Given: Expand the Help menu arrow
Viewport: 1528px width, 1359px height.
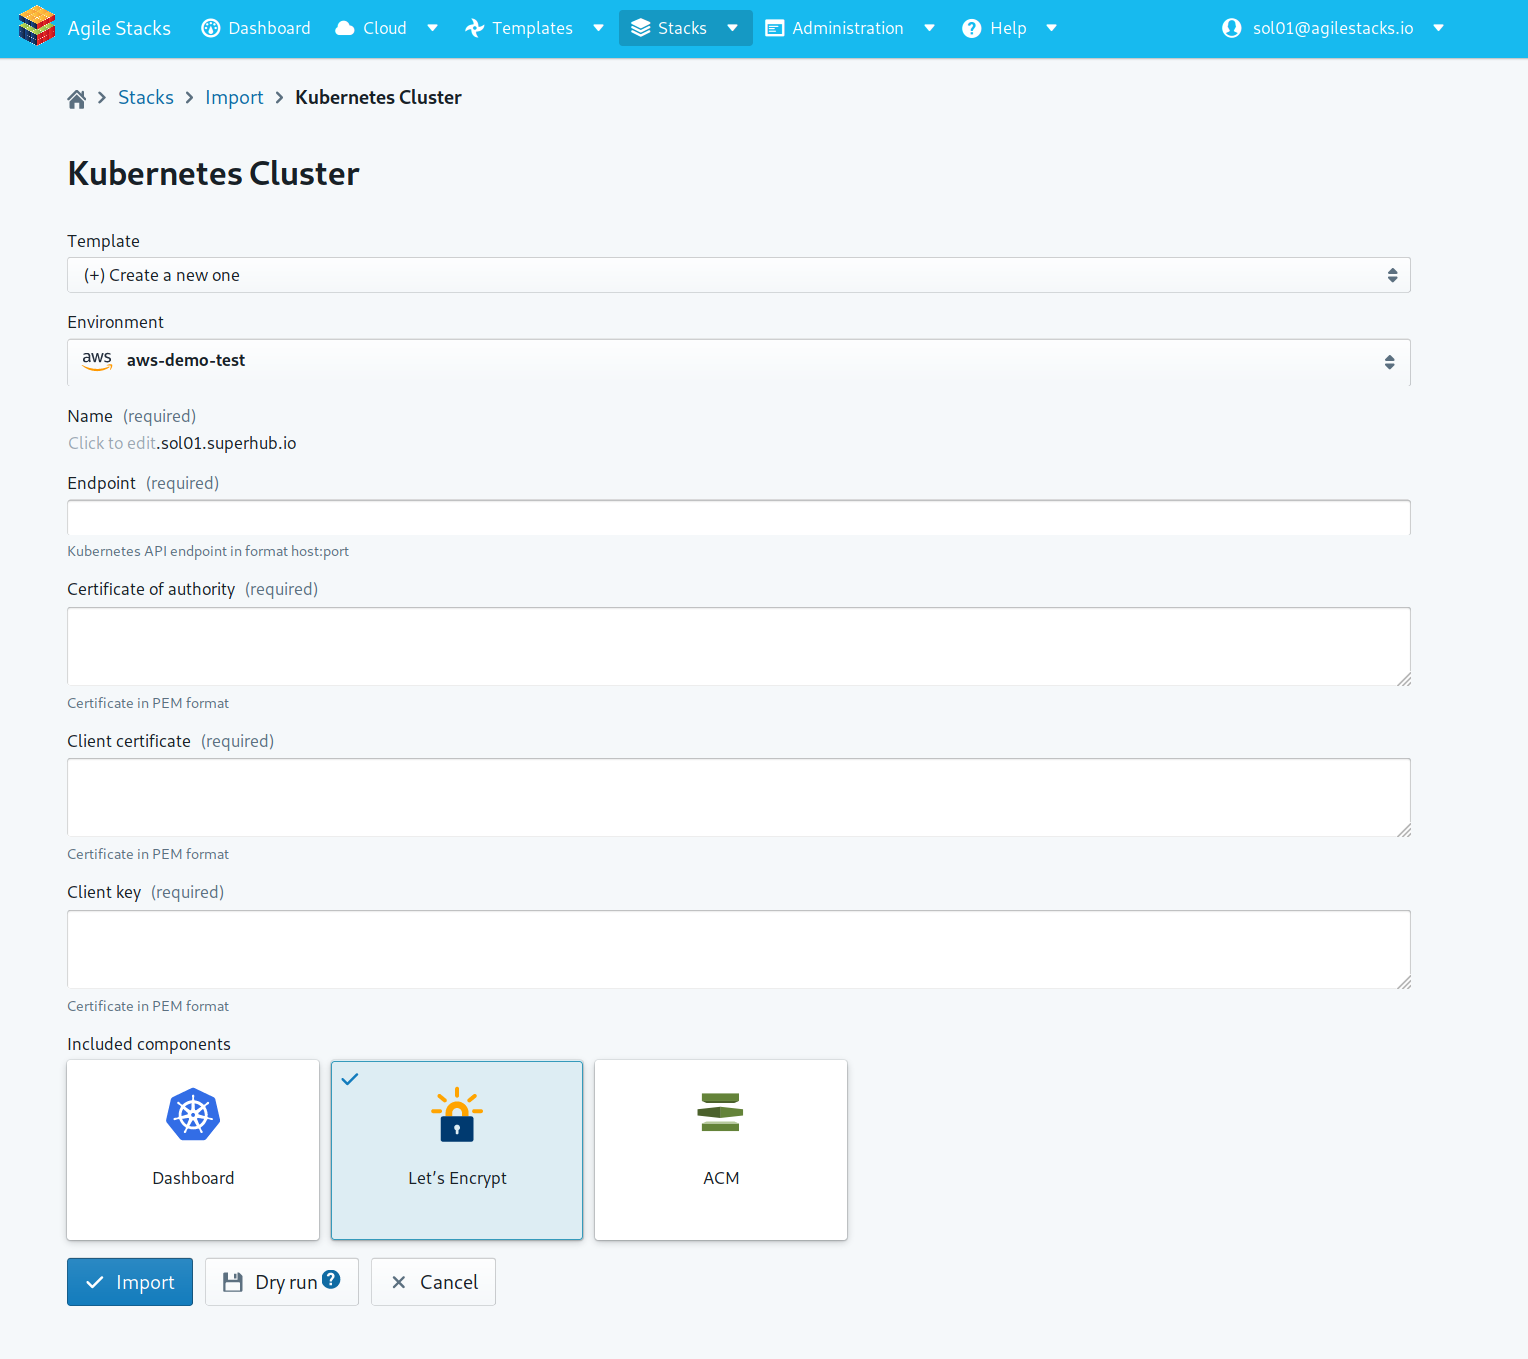Looking at the screenshot, I should tap(1051, 28).
